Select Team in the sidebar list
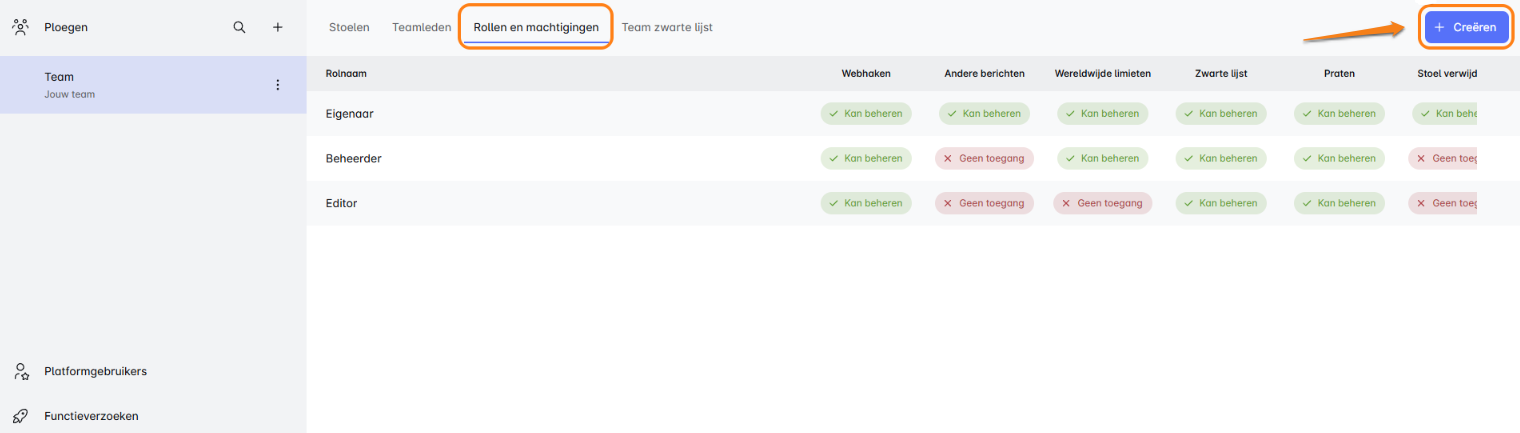1520x433 pixels. coord(59,77)
